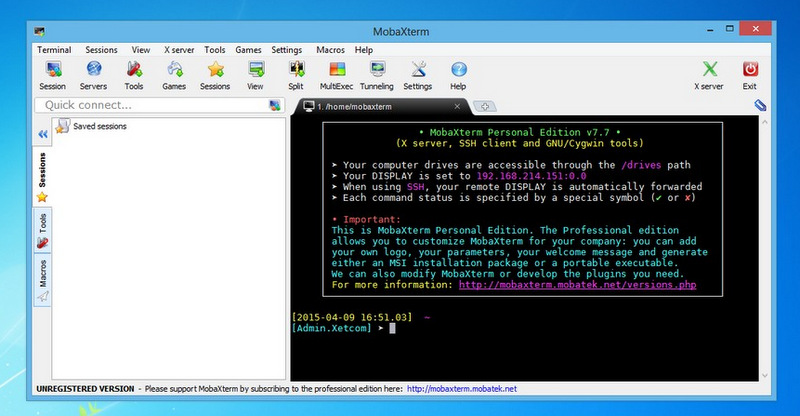Open the Terminal menu
800x416 pixels.
(x=54, y=50)
